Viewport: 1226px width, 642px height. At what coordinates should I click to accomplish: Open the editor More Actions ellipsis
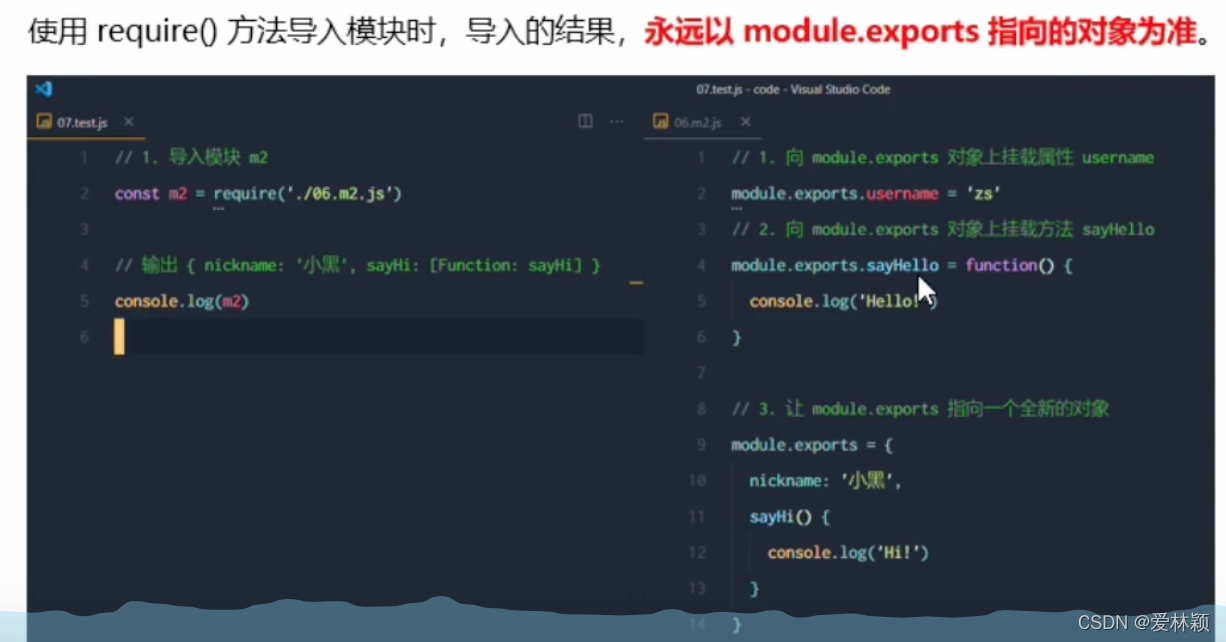617,121
